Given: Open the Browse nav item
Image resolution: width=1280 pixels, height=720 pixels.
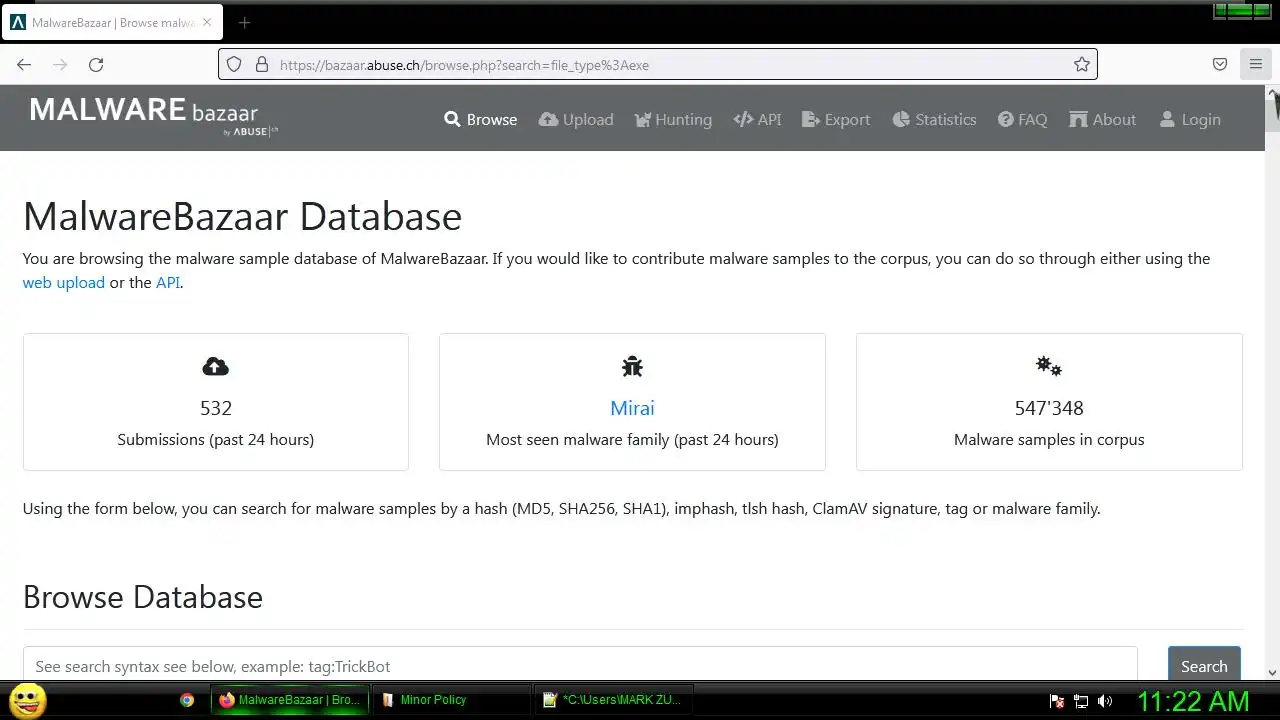Looking at the screenshot, I should pos(481,119).
